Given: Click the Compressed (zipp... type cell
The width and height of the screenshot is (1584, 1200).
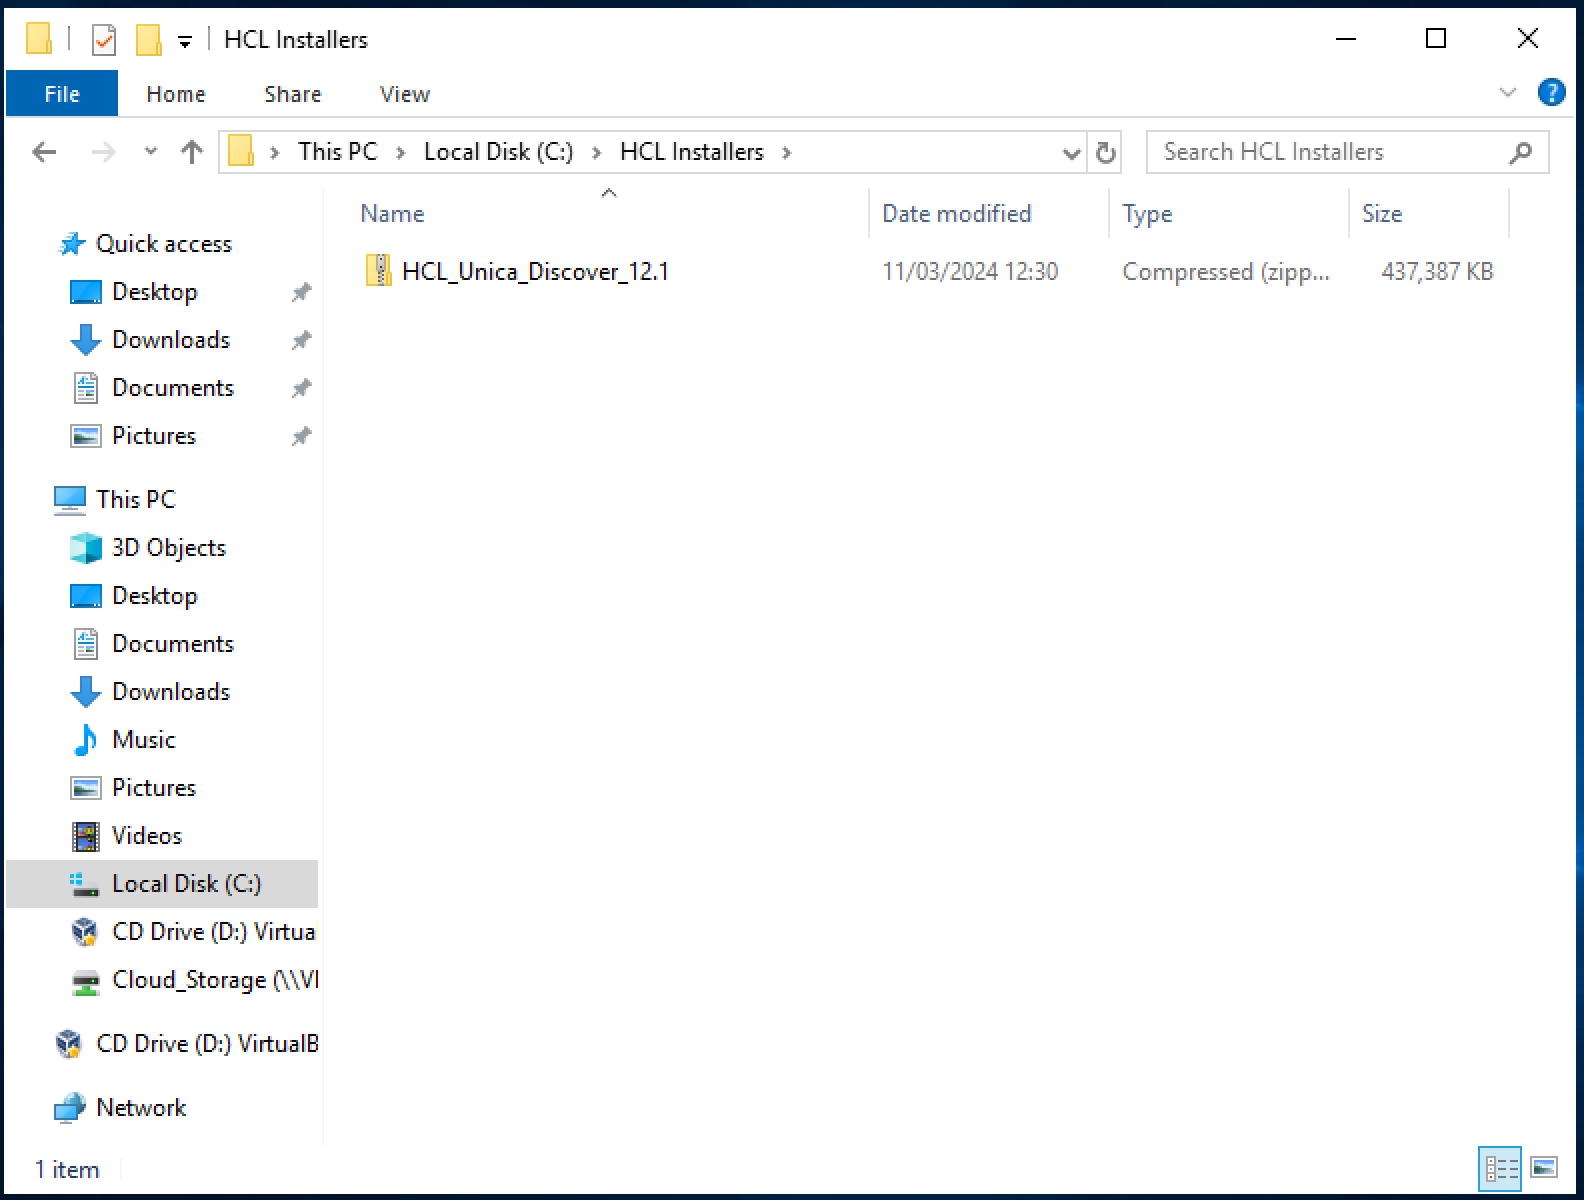Looking at the screenshot, I should pos(1226,272).
